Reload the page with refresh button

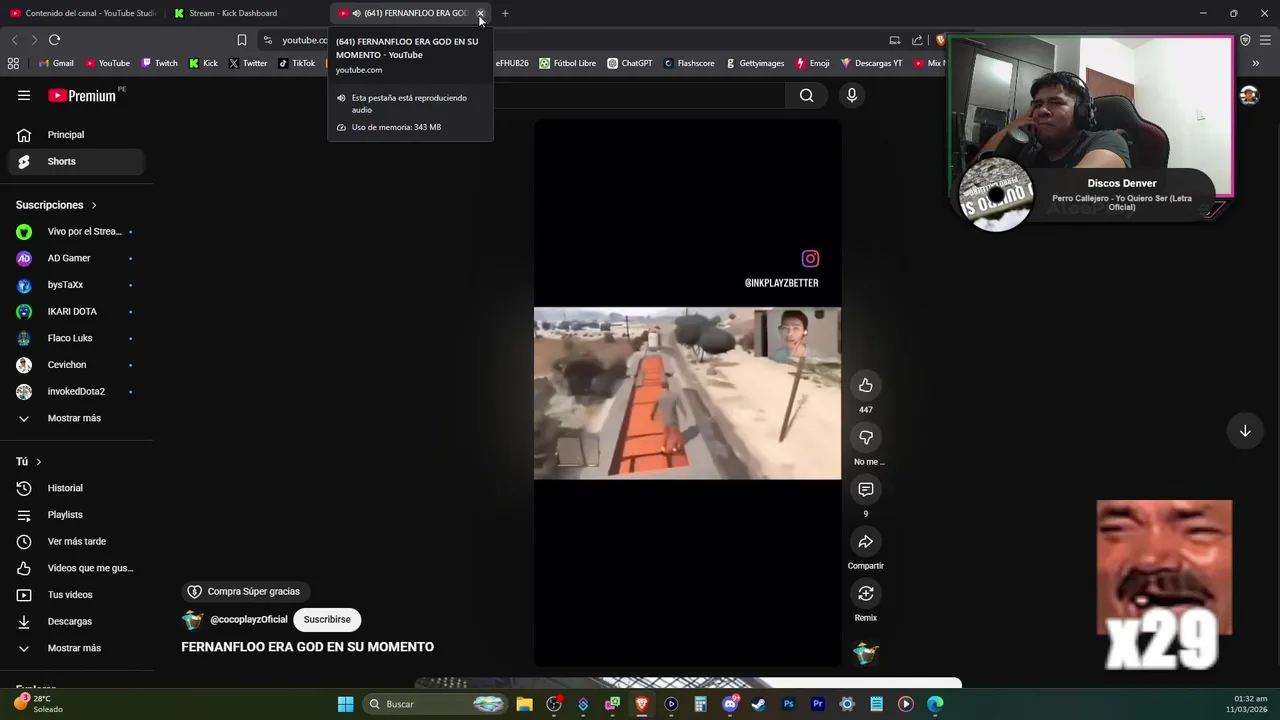tap(54, 40)
